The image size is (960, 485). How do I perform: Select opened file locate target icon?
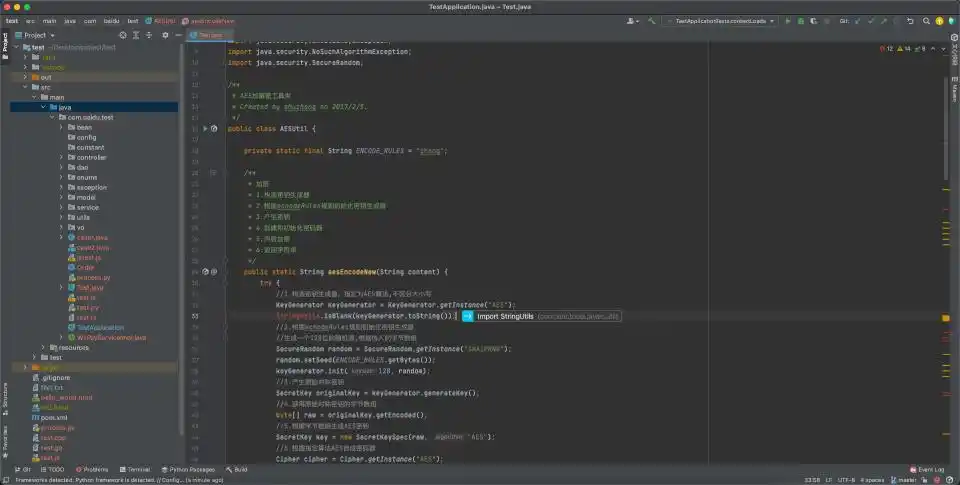pos(125,35)
